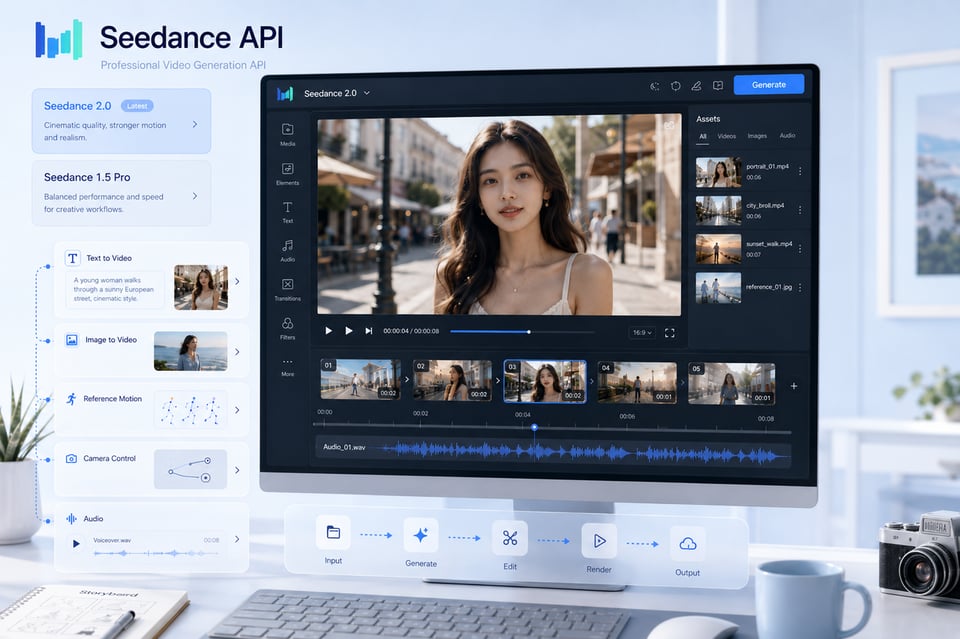Select the sunset_walk.mp4 asset thumbnail

(718, 249)
